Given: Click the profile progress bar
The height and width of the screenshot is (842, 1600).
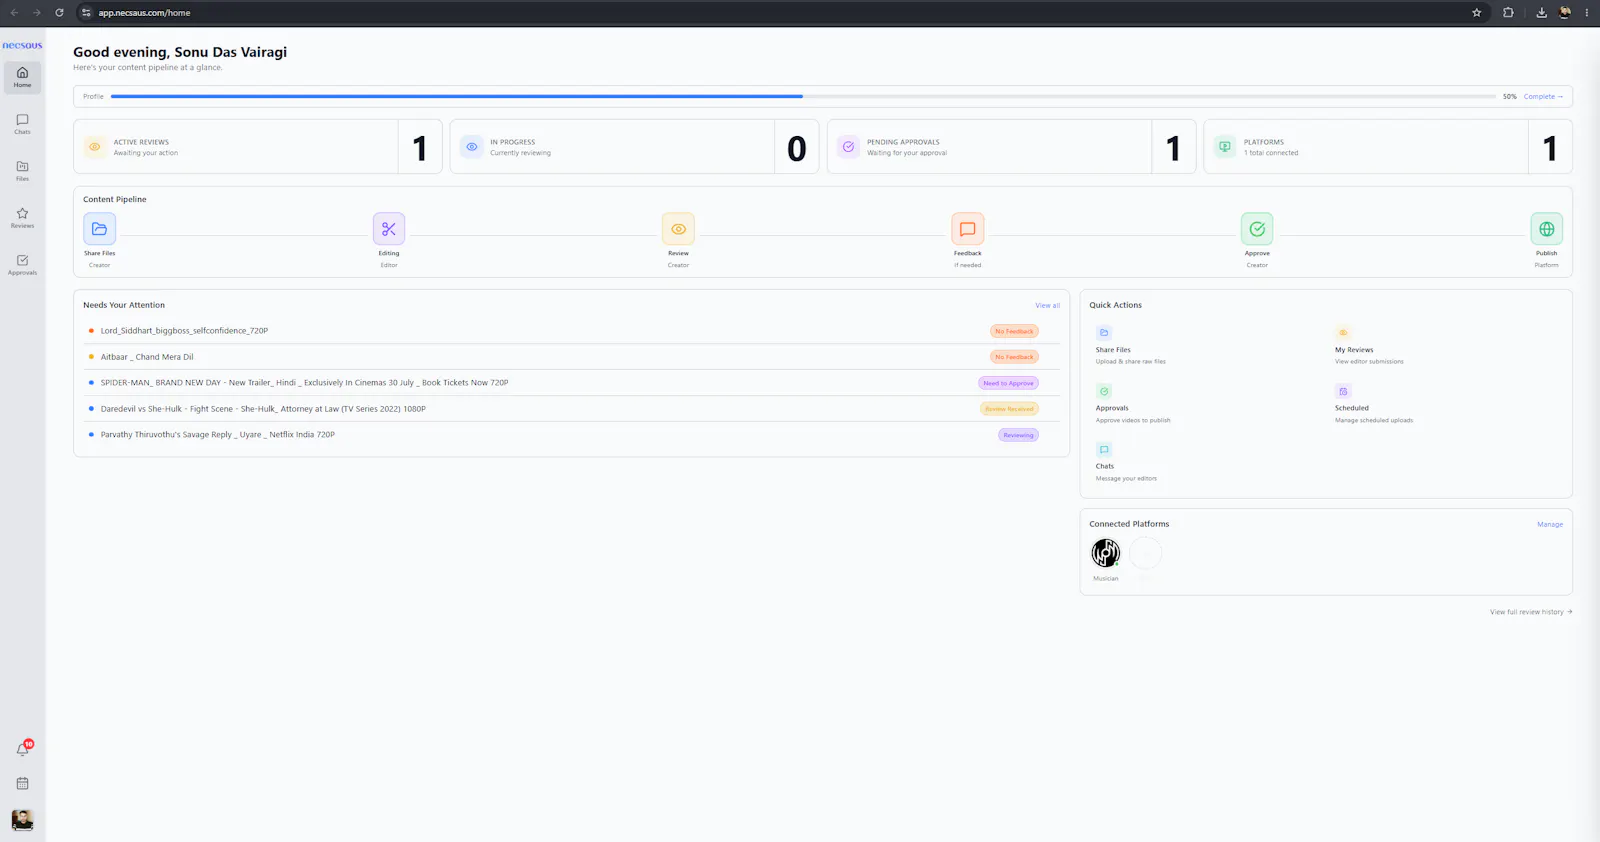Looking at the screenshot, I should (x=803, y=96).
